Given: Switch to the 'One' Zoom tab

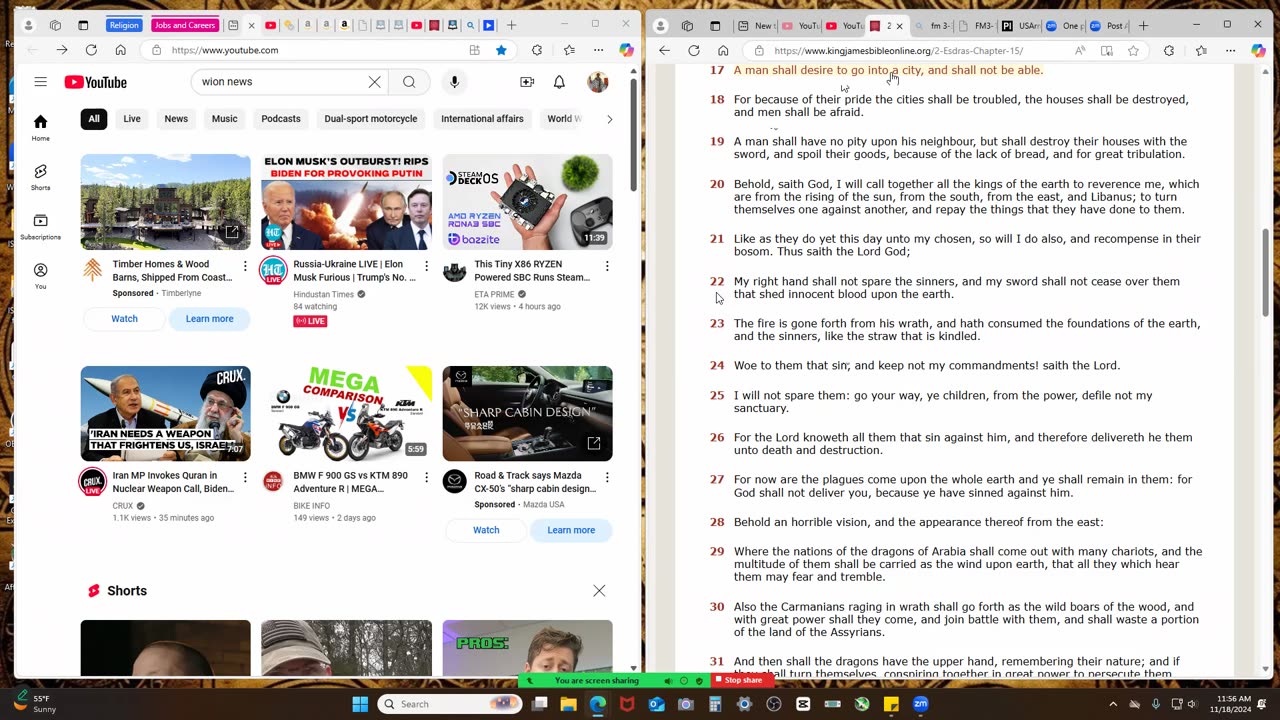Looking at the screenshot, I should (x=1064, y=25).
